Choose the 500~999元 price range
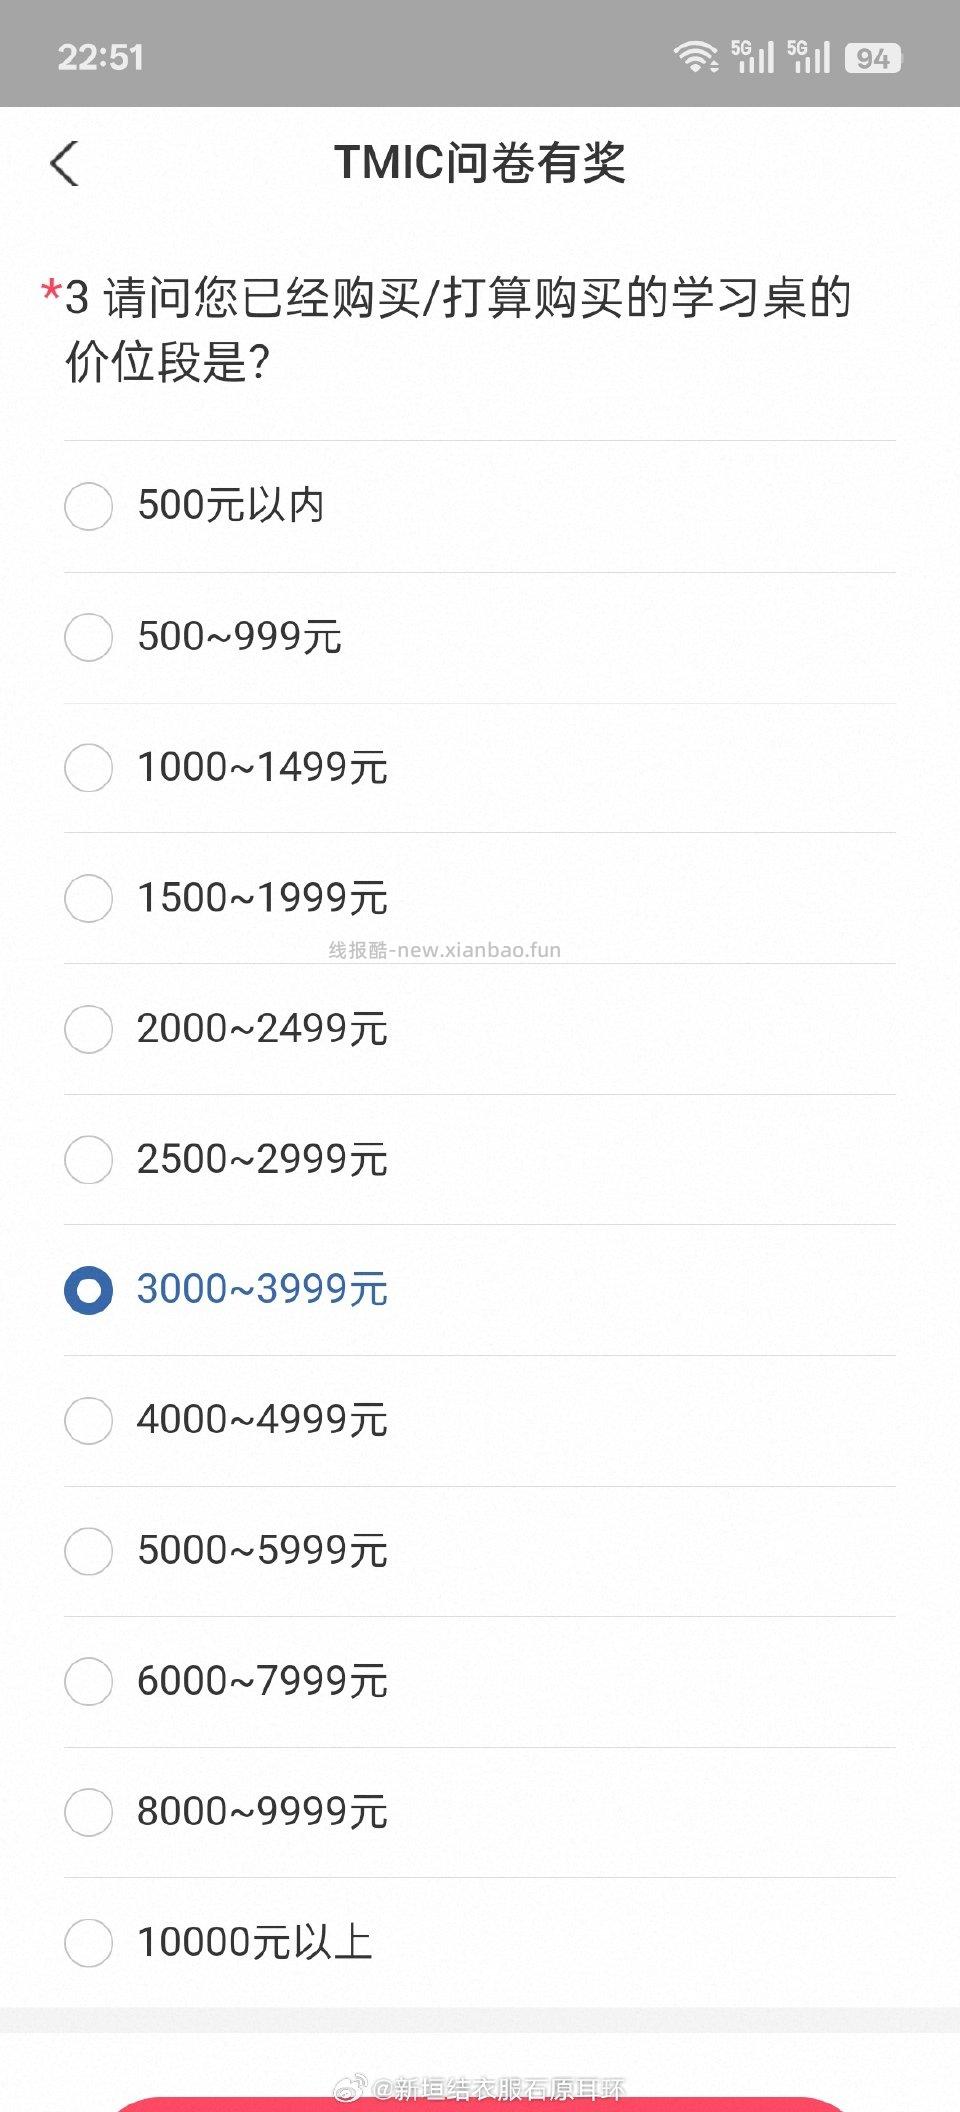The height and width of the screenshot is (2112, 960). pos(88,637)
